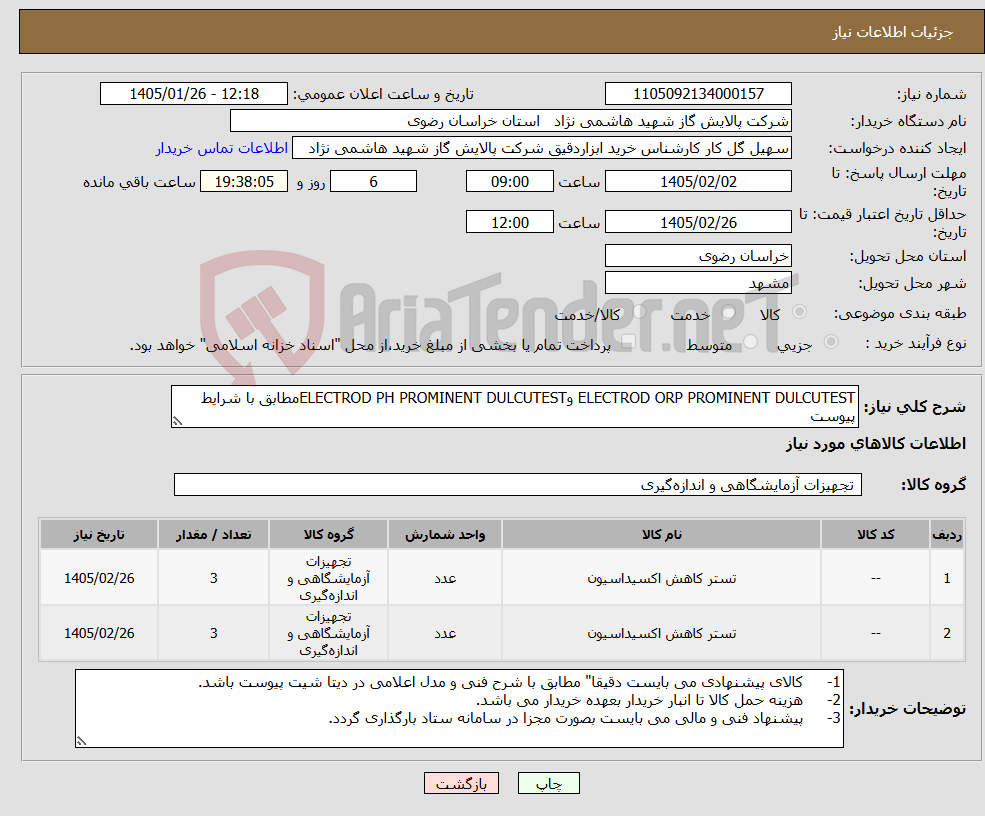Viewport: 985px width, 816px height.
Task: Click the چاپ print button
Action: coord(548,783)
